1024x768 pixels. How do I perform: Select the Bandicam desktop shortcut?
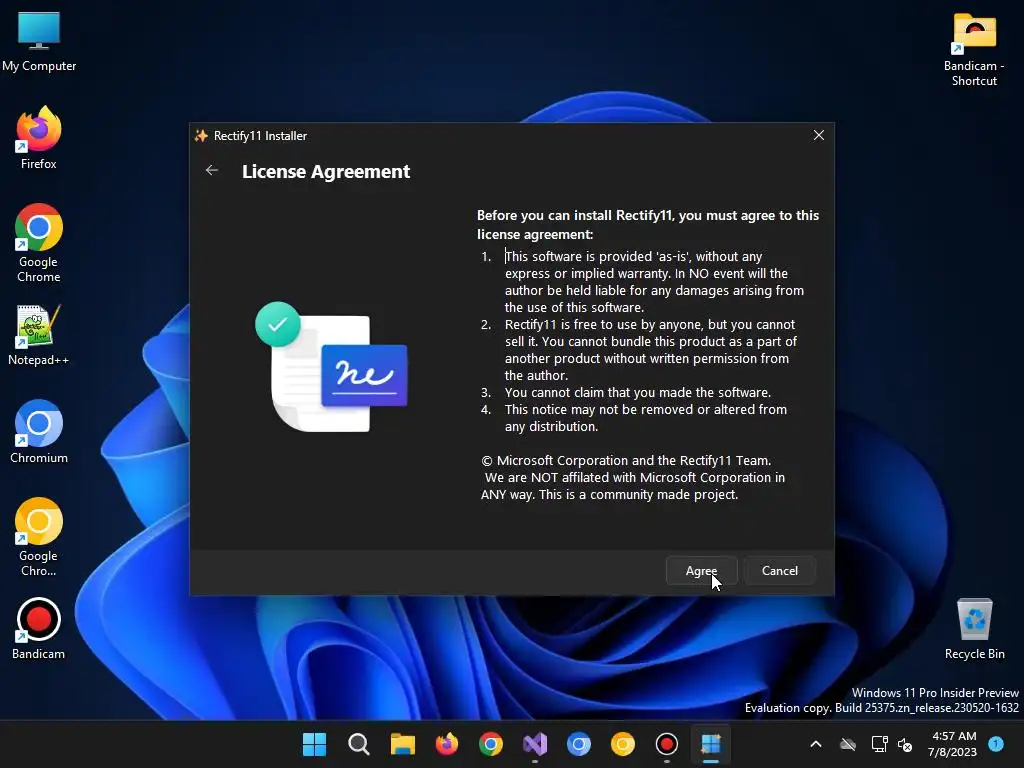click(x=39, y=629)
